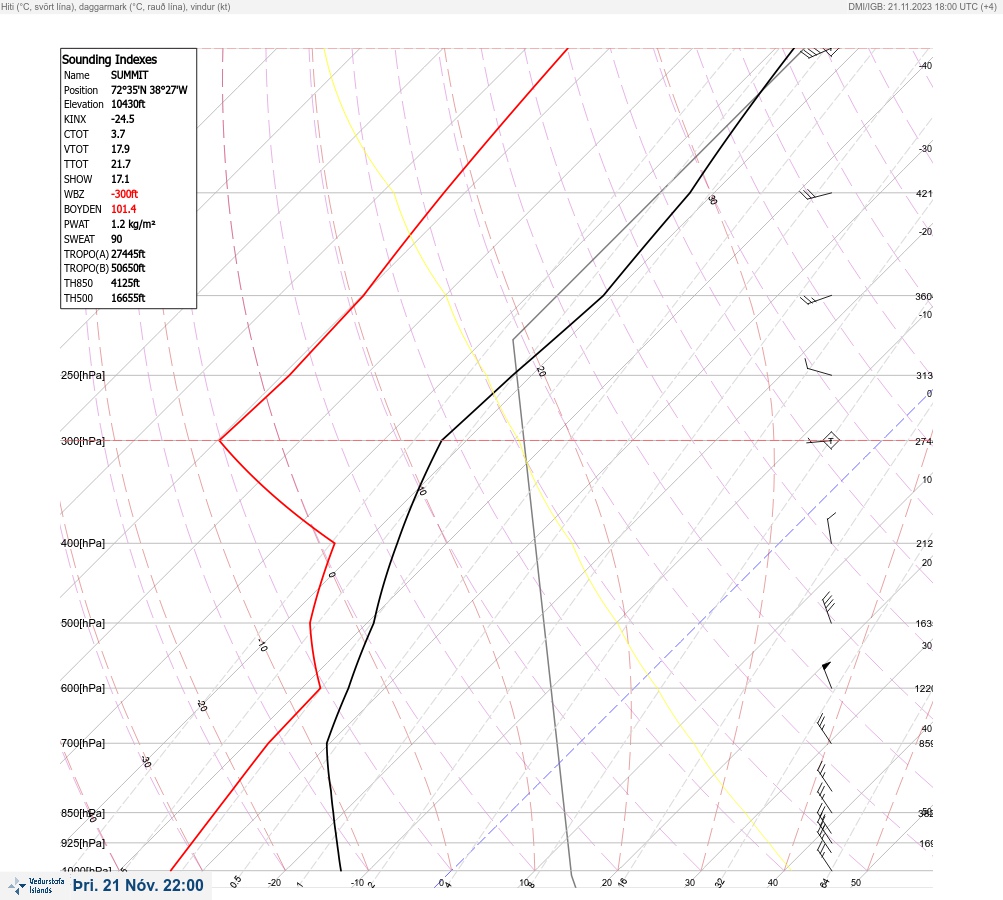Click the wind barb at 500 hPa
The height and width of the screenshot is (900, 1003).
(828, 608)
